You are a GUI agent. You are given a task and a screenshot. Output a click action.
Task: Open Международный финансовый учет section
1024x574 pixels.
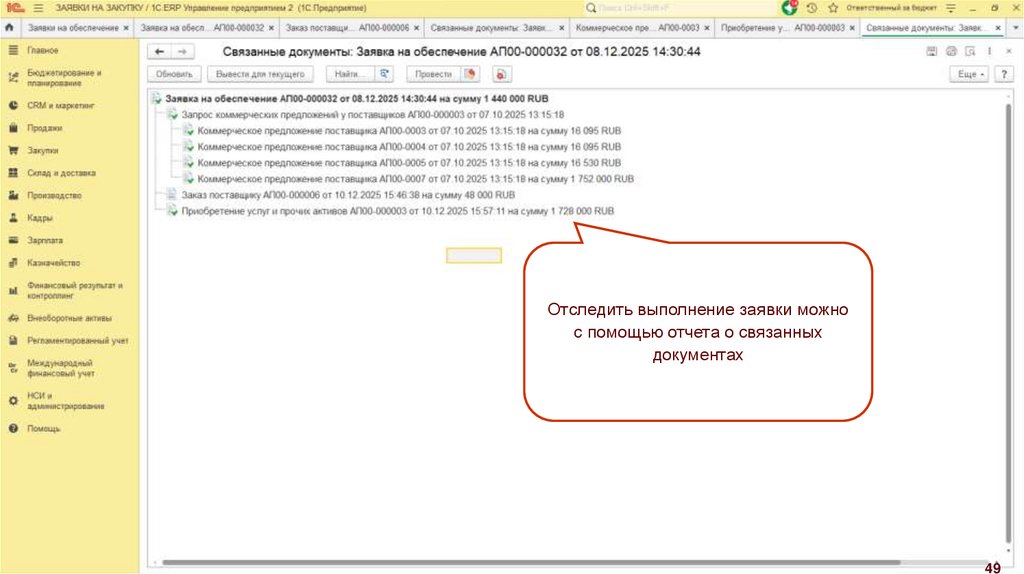[x=61, y=368]
